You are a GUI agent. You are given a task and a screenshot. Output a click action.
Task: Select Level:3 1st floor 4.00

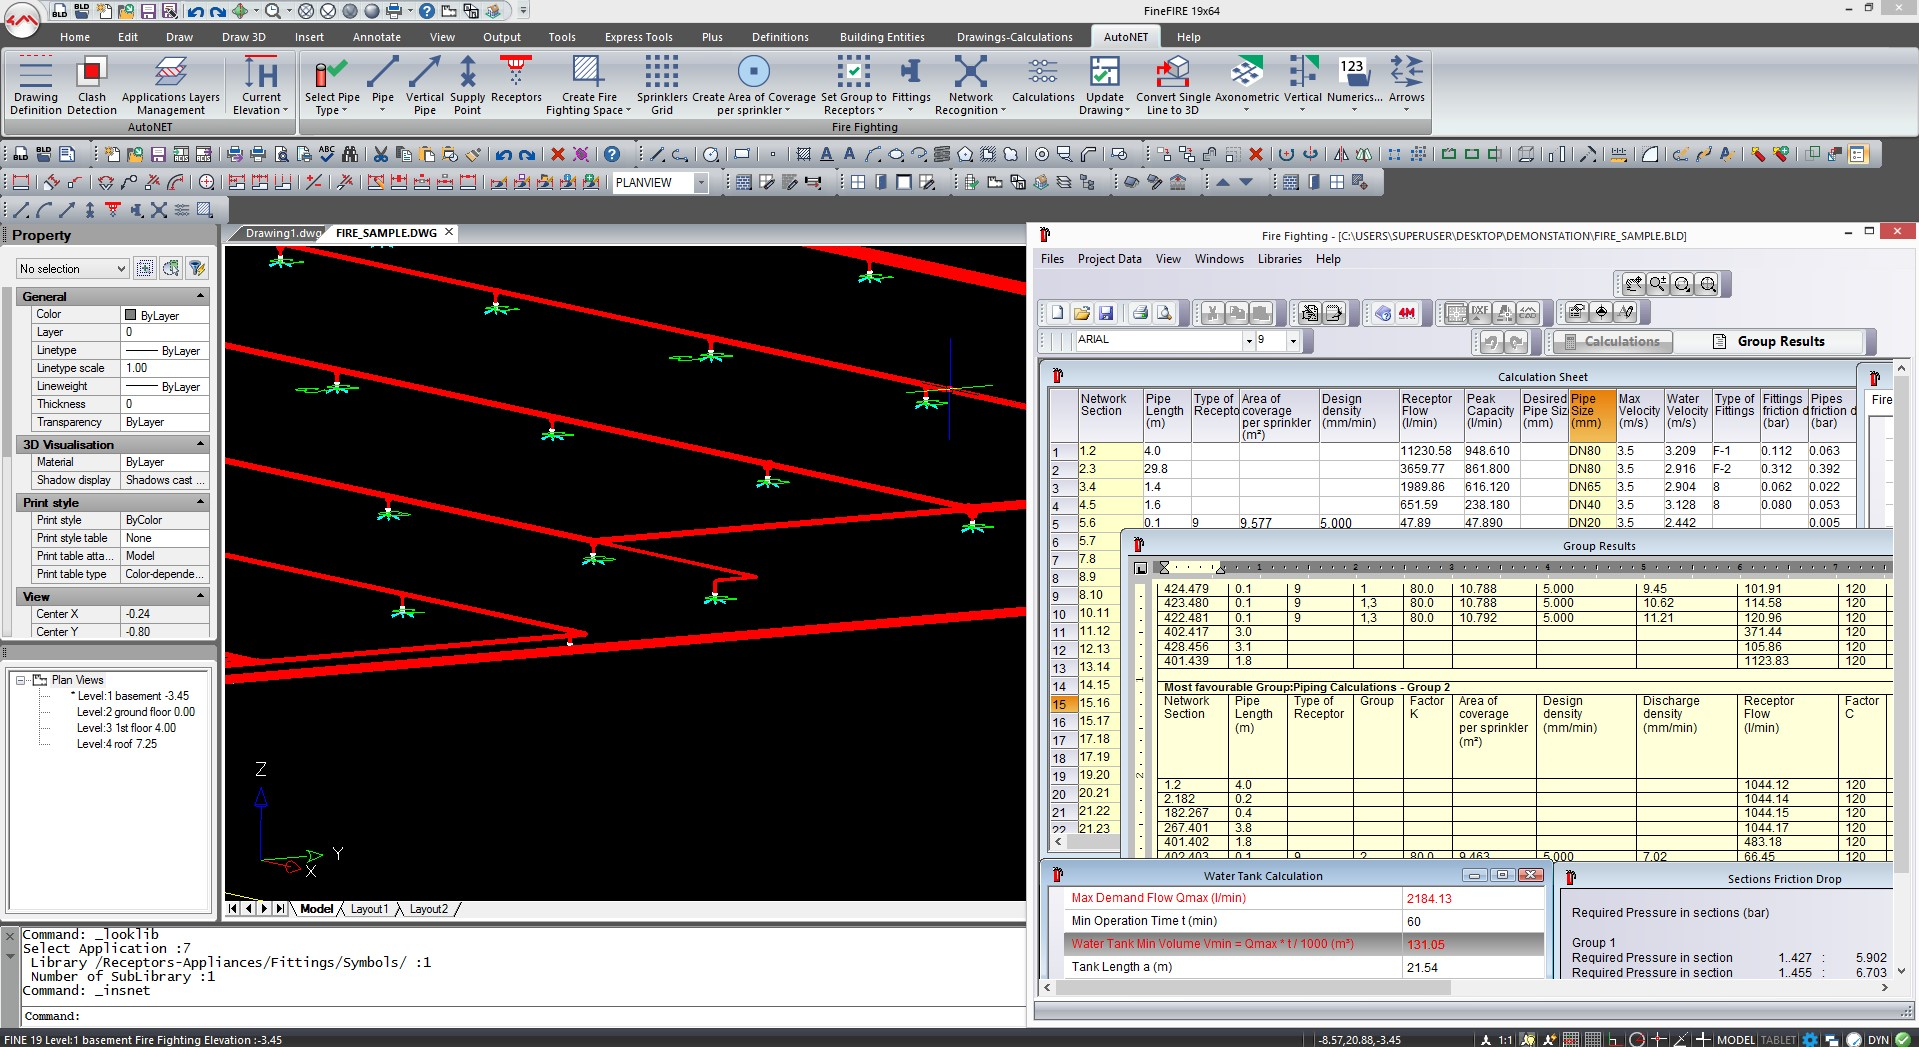click(x=126, y=728)
